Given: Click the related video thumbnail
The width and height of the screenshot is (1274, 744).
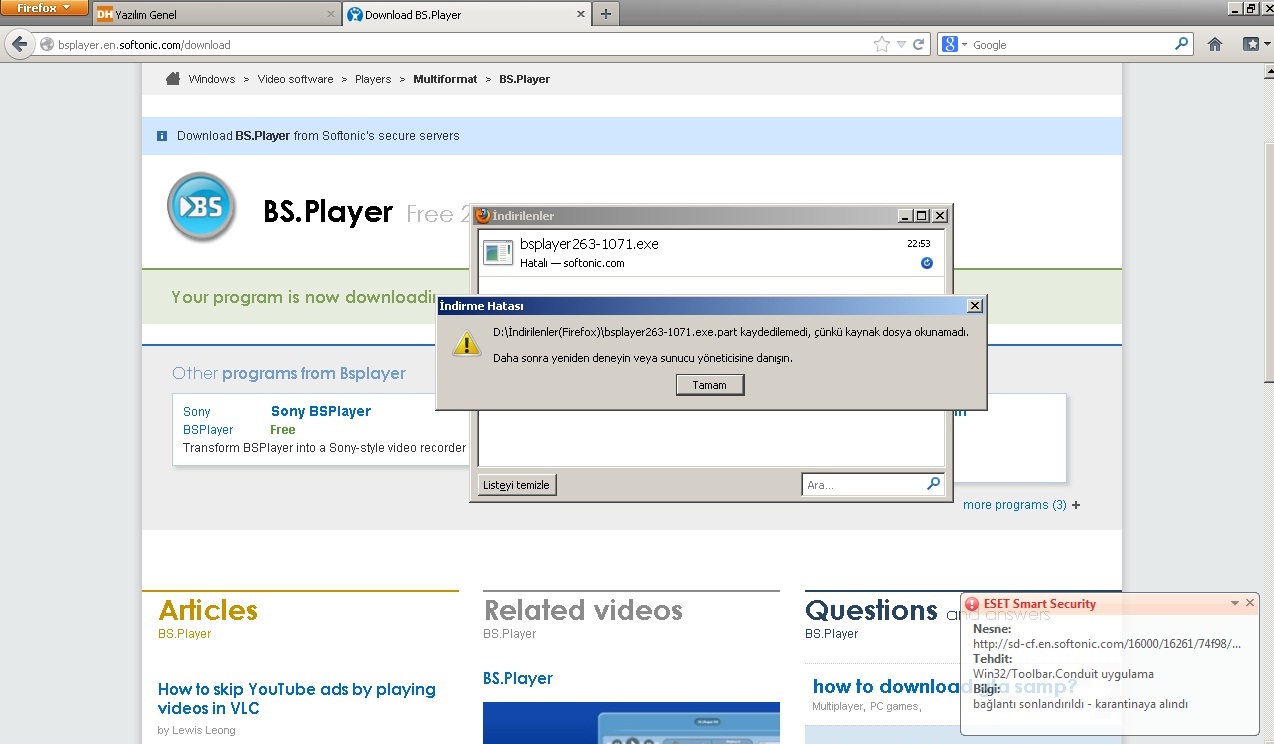Looking at the screenshot, I should [x=631, y=723].
